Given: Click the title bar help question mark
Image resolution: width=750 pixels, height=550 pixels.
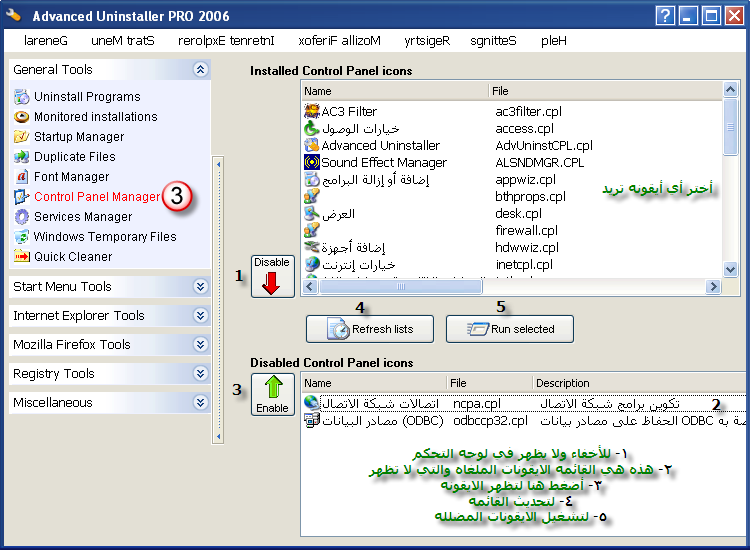Looking at the screenshot, I should pyautogui.click(x=665, y=16).
